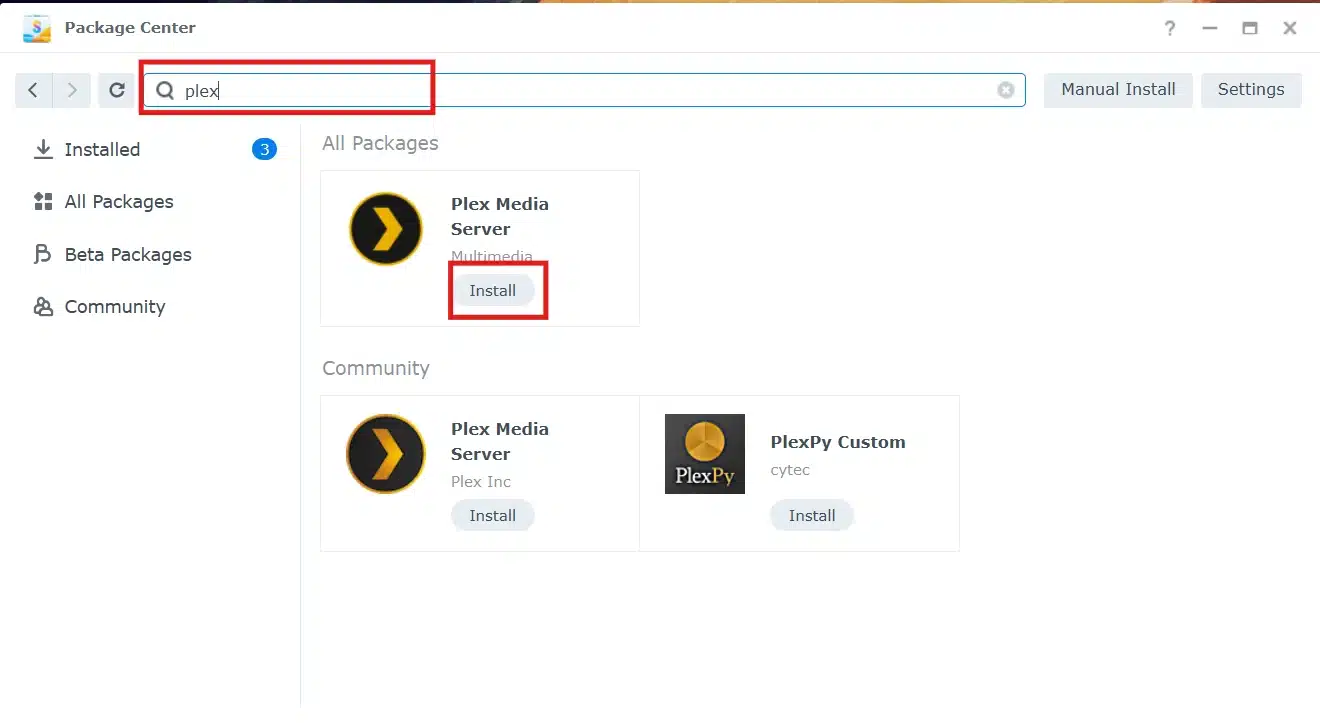Switch to the Beta Packages section
Viewport: 1320px width, 723px height.
click(128, 254)
